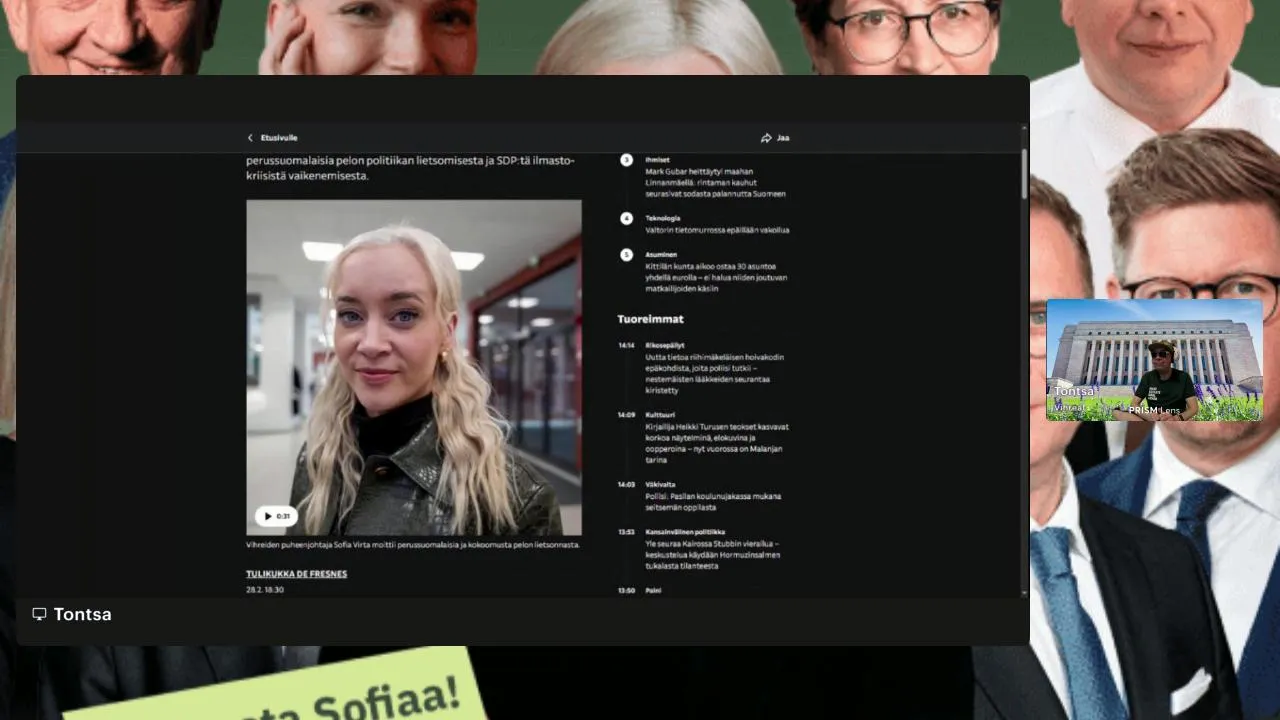Click the Ihmiset category label
The height and width of the screenshot is (720, 1280).
pyautogui.click(x=657, y=160)
